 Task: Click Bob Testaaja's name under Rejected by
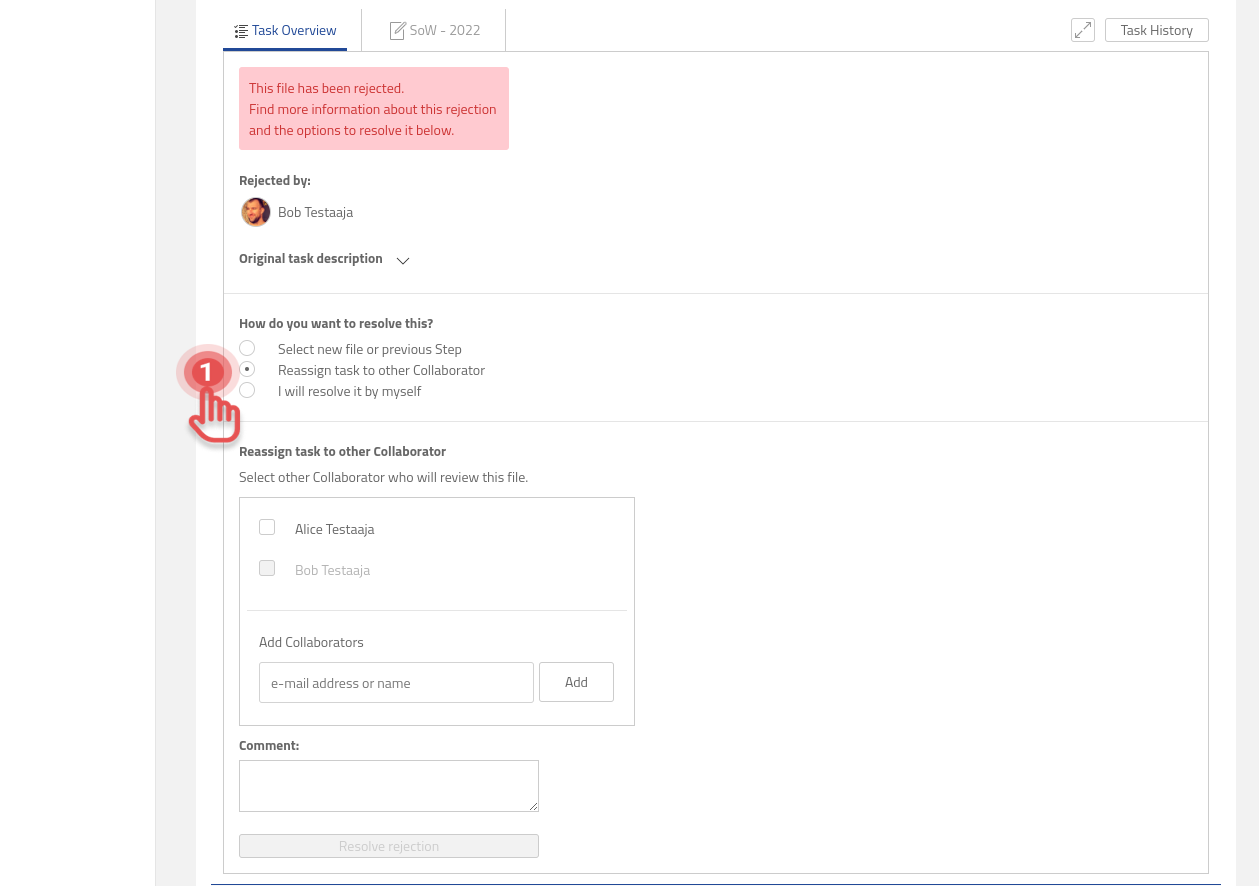[315, 212]
